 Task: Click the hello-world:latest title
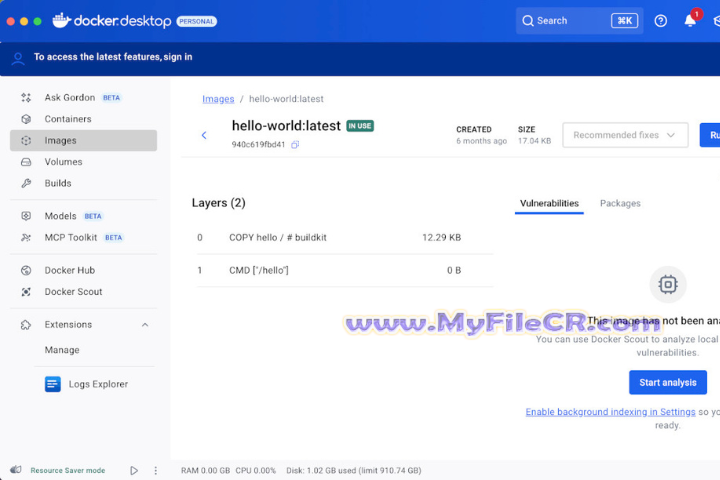pyautogui.click(x=286, y=126)
